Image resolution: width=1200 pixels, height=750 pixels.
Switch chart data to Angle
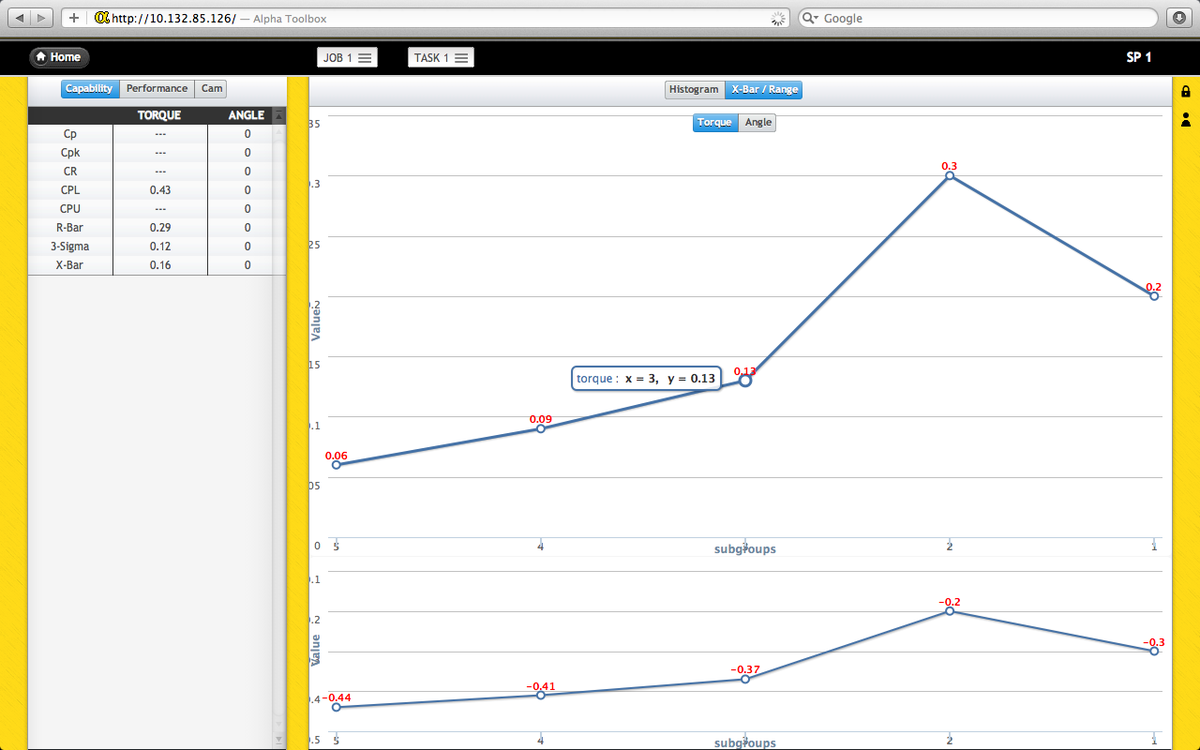(758, 122)
